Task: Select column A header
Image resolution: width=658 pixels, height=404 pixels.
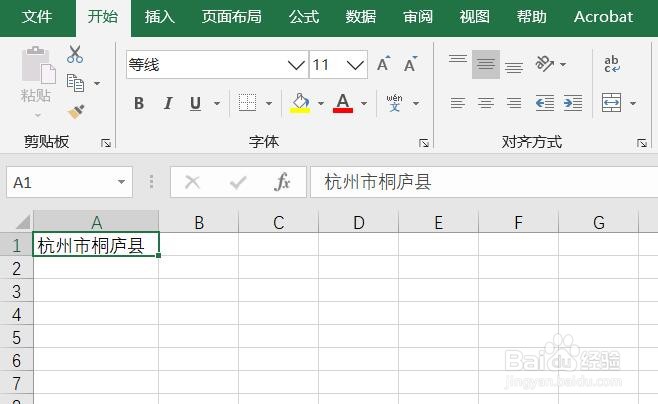Action: click(x=96, y=222)
